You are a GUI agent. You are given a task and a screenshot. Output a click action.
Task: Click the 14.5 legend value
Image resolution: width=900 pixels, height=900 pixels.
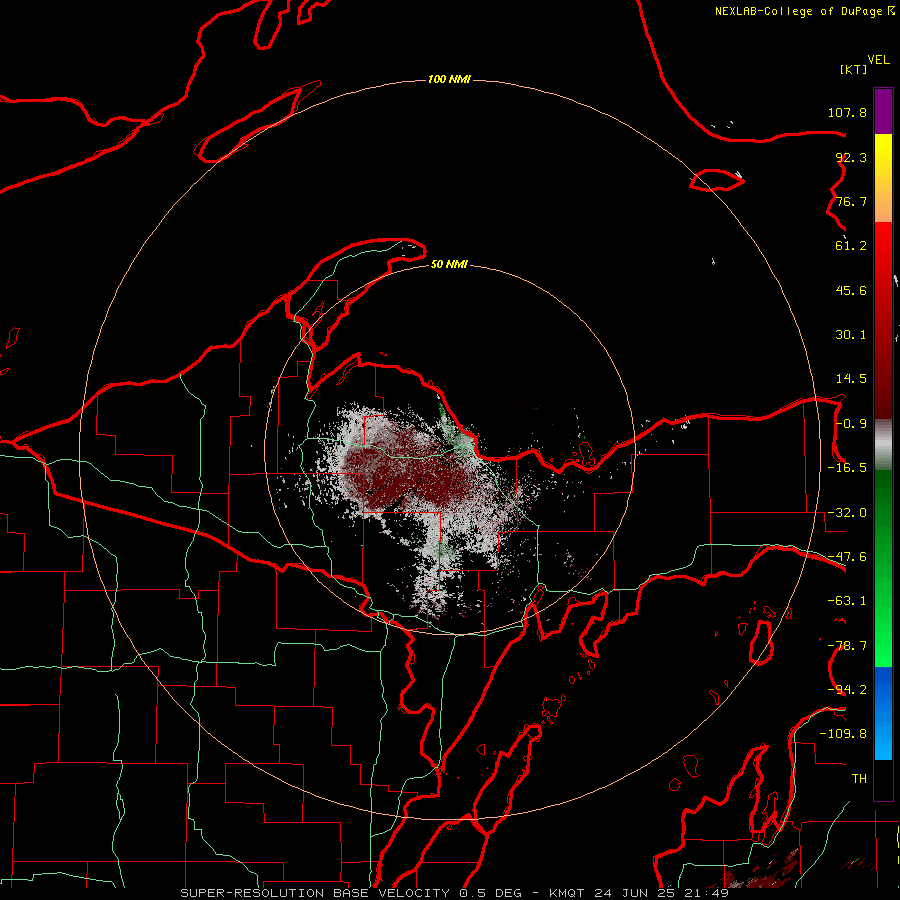point(851,379)
